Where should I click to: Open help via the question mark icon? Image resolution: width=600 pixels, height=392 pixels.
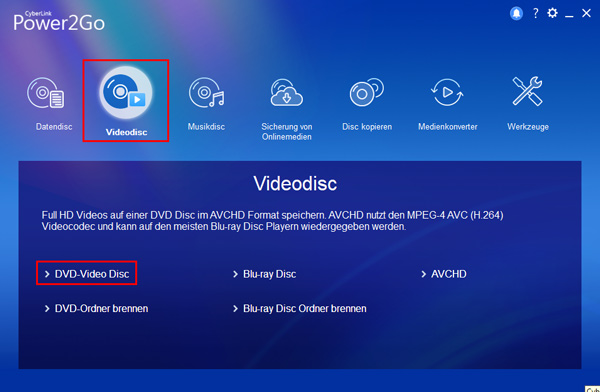click(x=536, y=13)
